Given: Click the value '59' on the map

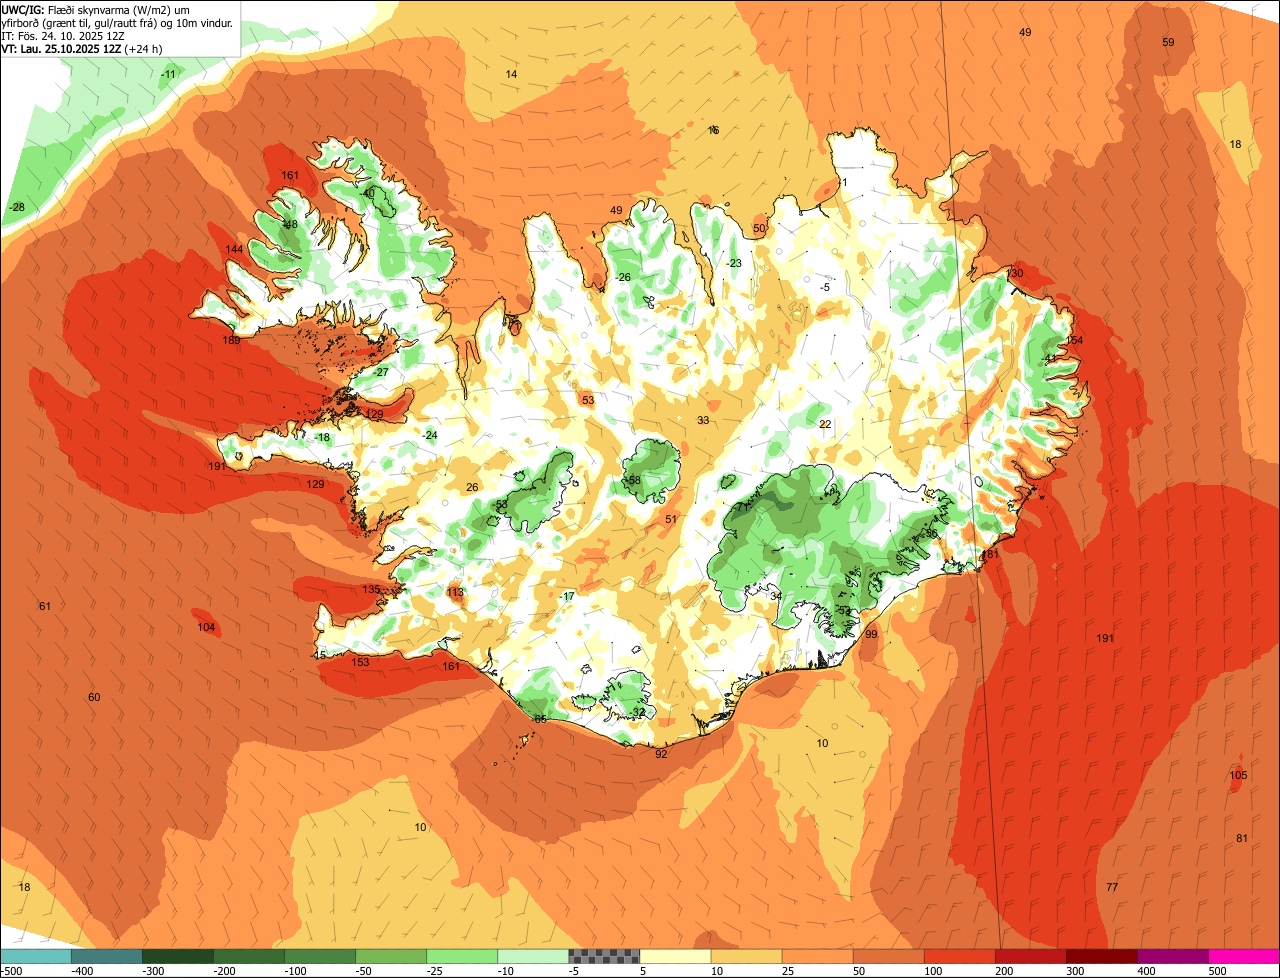Looking at the screenshot, I should coord(1168,42).
